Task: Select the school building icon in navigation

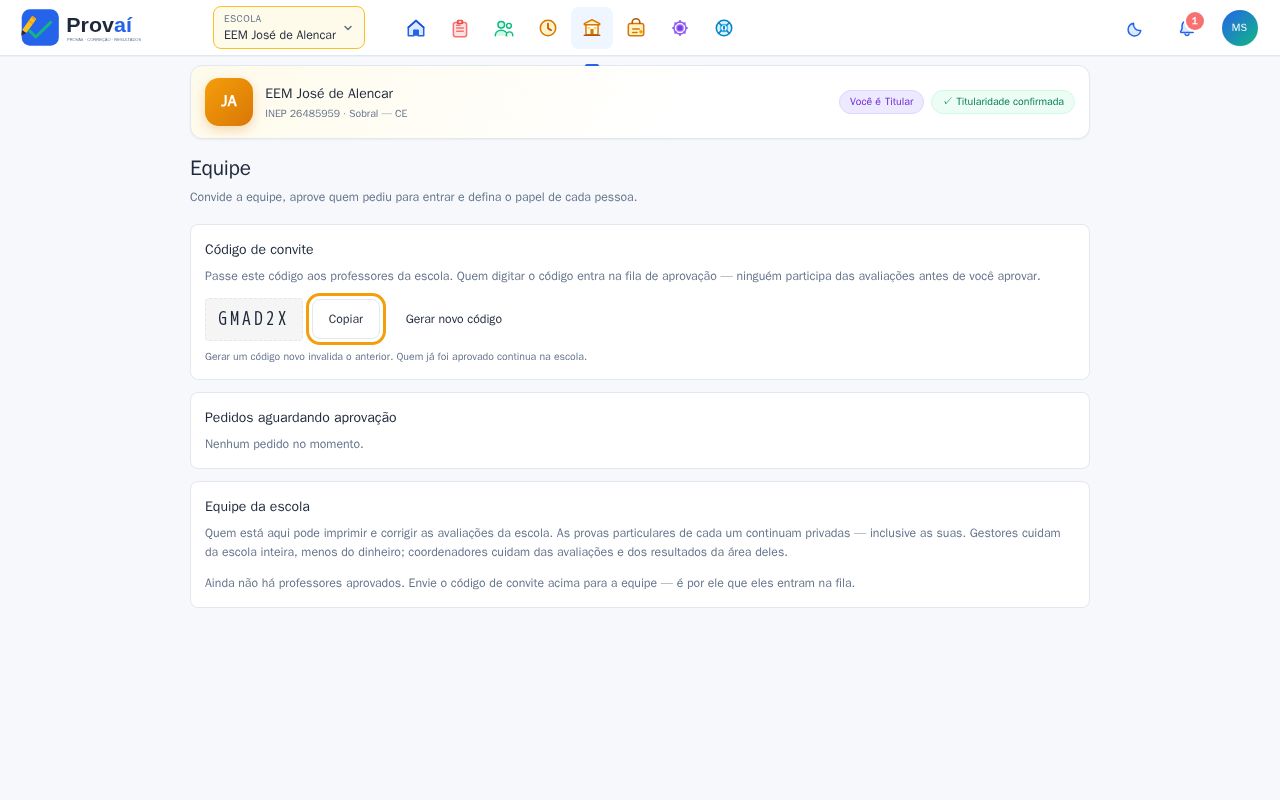Action: (x=592, y=28)
